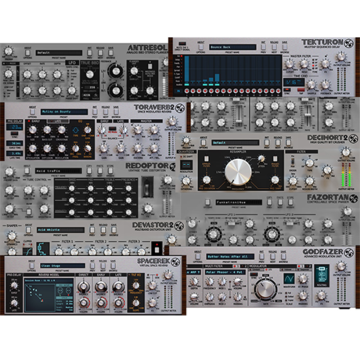Screen dimensions: 360x360
Task: Click Tekturon Cutoff knob
Action: (x=290, y=63)
